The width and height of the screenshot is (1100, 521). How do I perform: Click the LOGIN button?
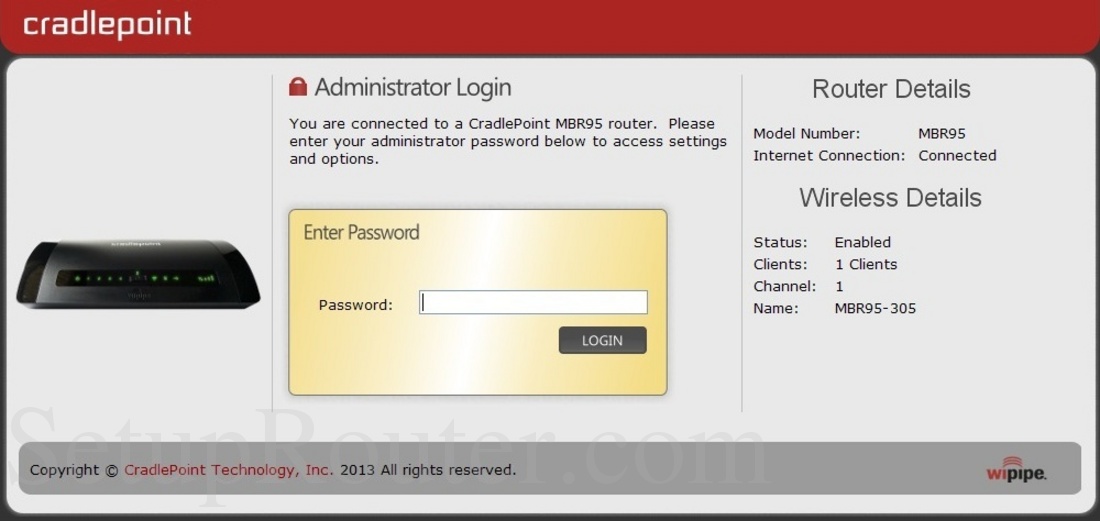tap(603, 340)
